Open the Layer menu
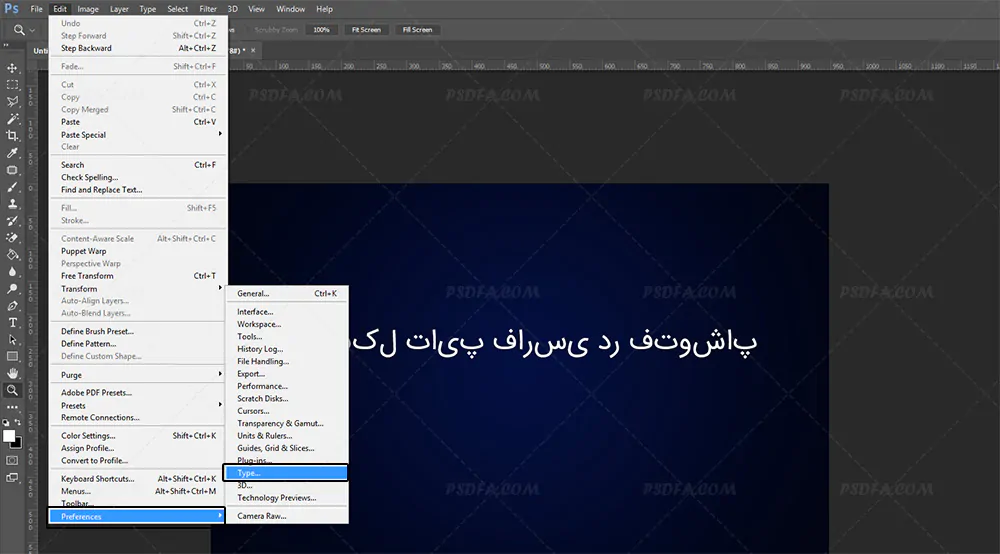 coord(119,9)
